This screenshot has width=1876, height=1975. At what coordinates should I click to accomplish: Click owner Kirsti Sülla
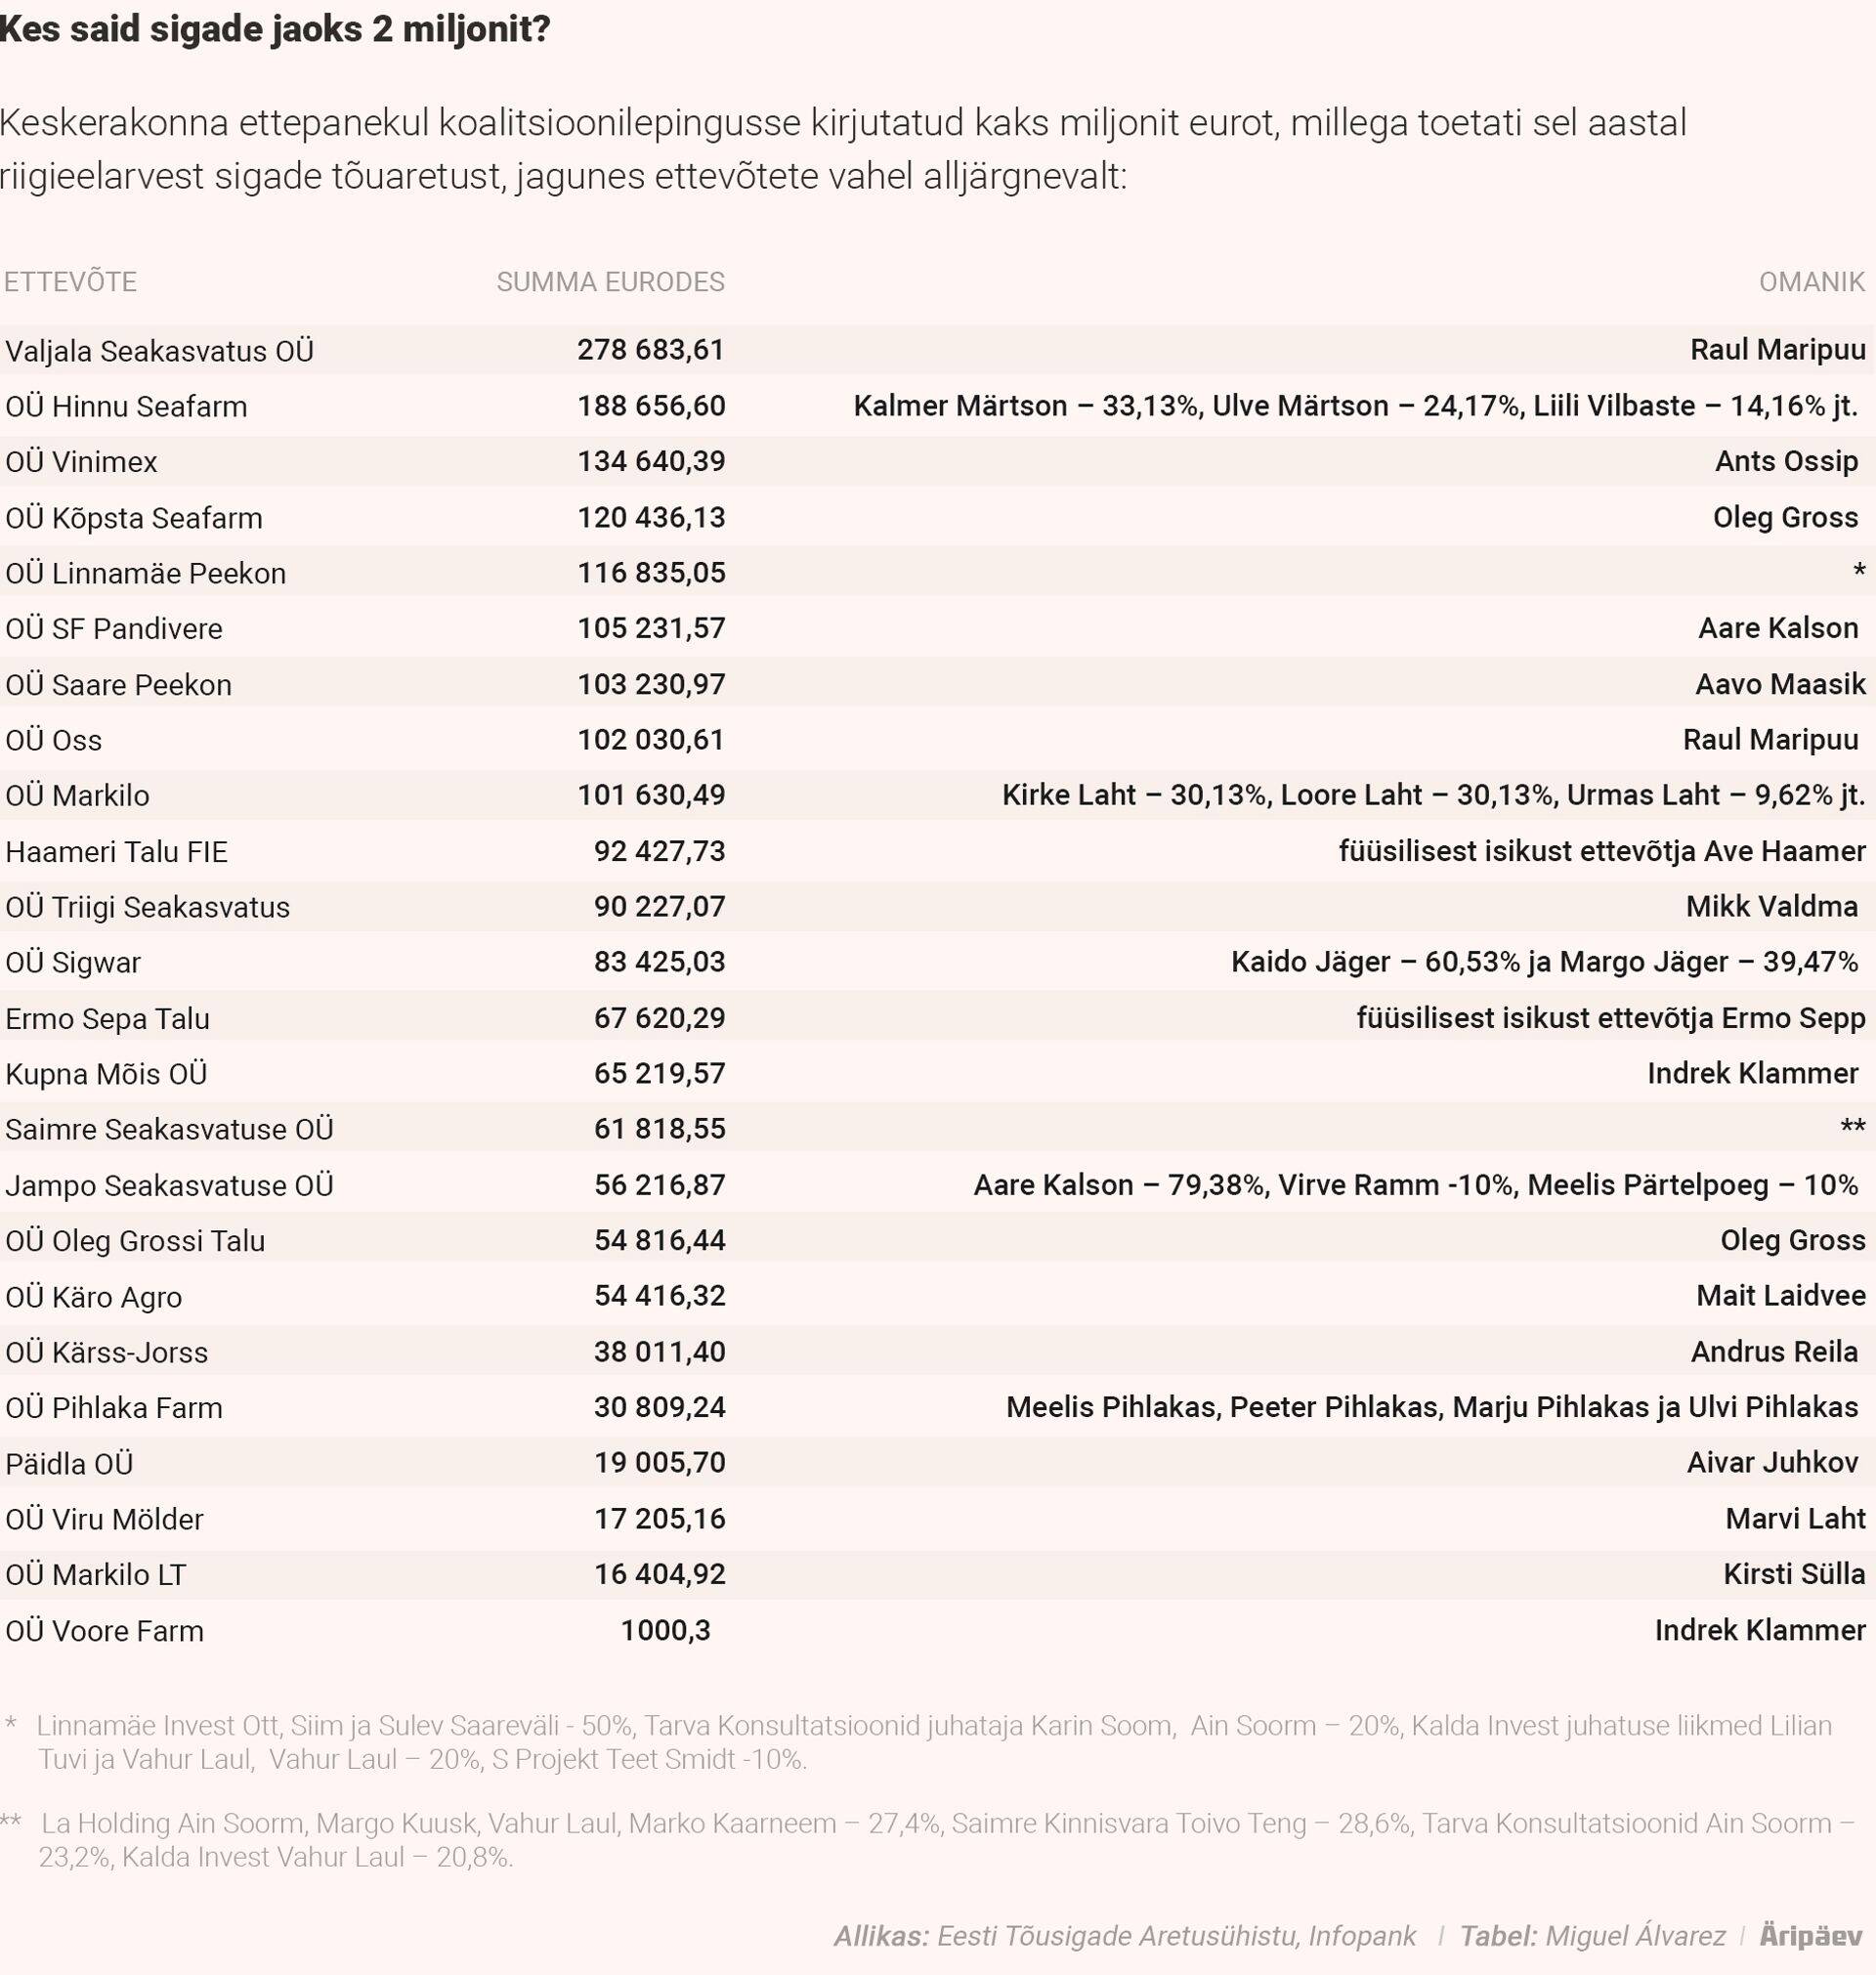1793,1574
